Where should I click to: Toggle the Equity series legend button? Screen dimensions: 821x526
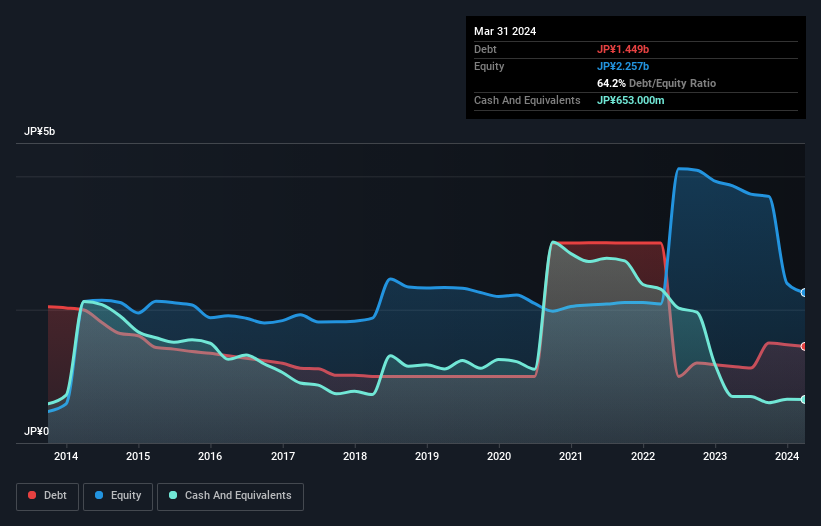pos(118,496)
